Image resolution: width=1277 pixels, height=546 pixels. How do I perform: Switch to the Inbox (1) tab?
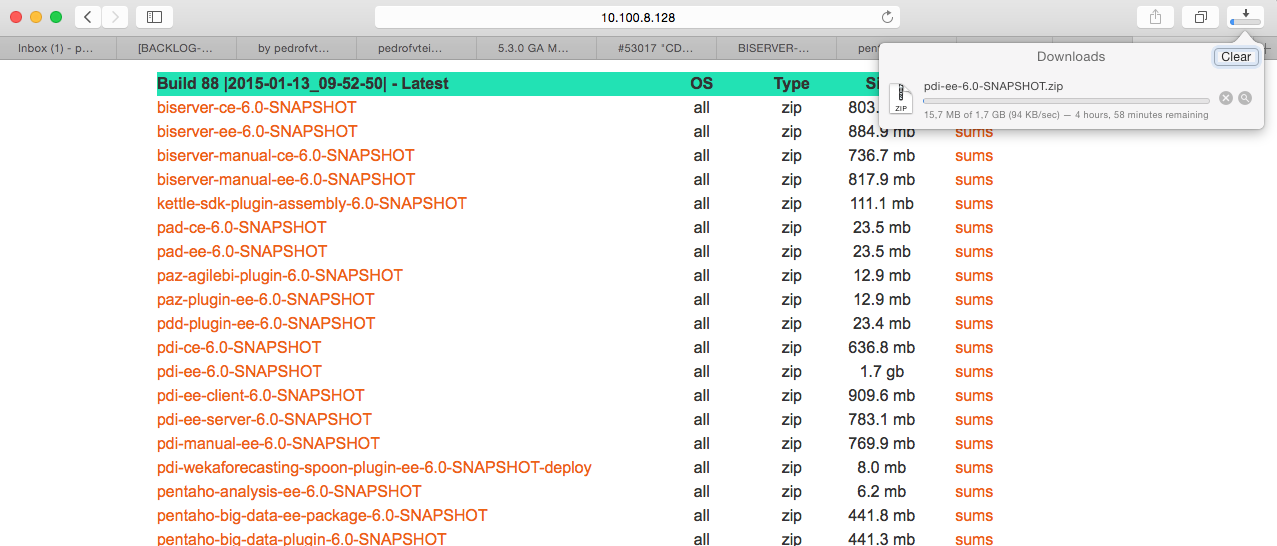56,47
